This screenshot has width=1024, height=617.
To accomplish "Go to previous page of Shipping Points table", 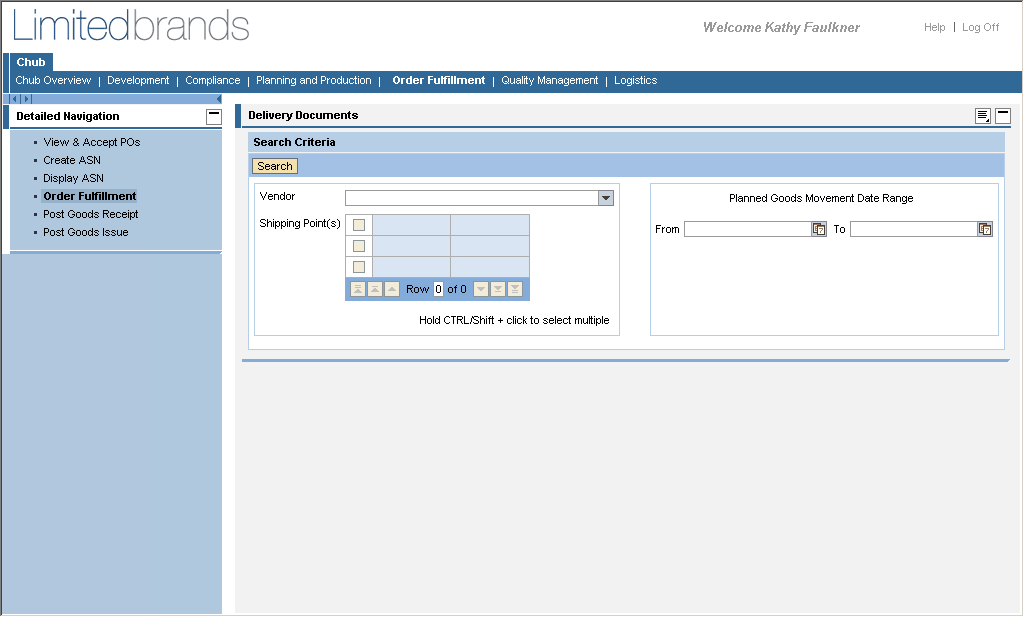I will [375, 289].
